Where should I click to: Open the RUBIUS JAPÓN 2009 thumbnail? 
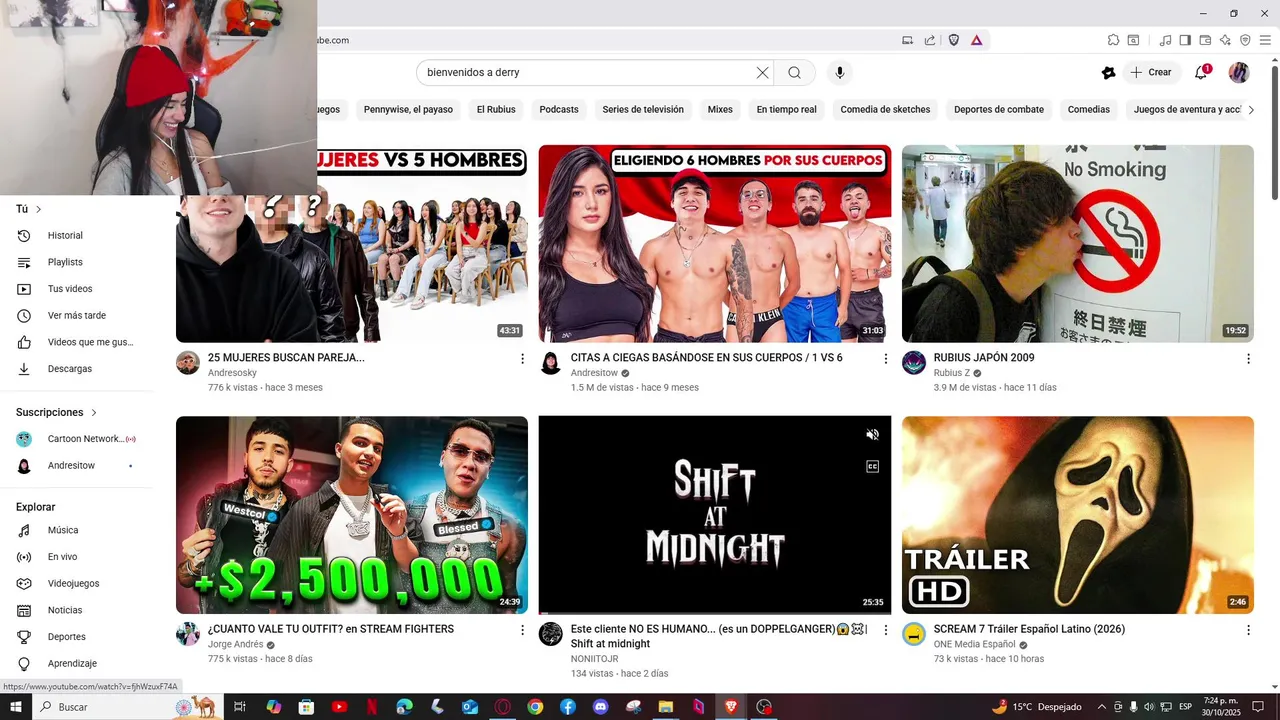tap(1077, 244)
